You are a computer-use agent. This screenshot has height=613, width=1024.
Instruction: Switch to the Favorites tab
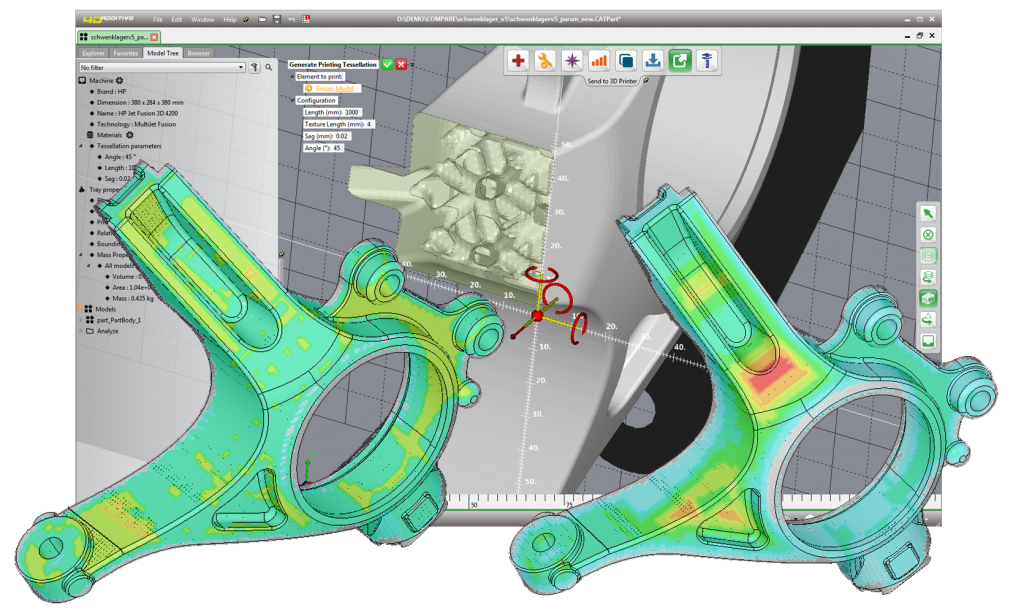[x=125, y=54]
